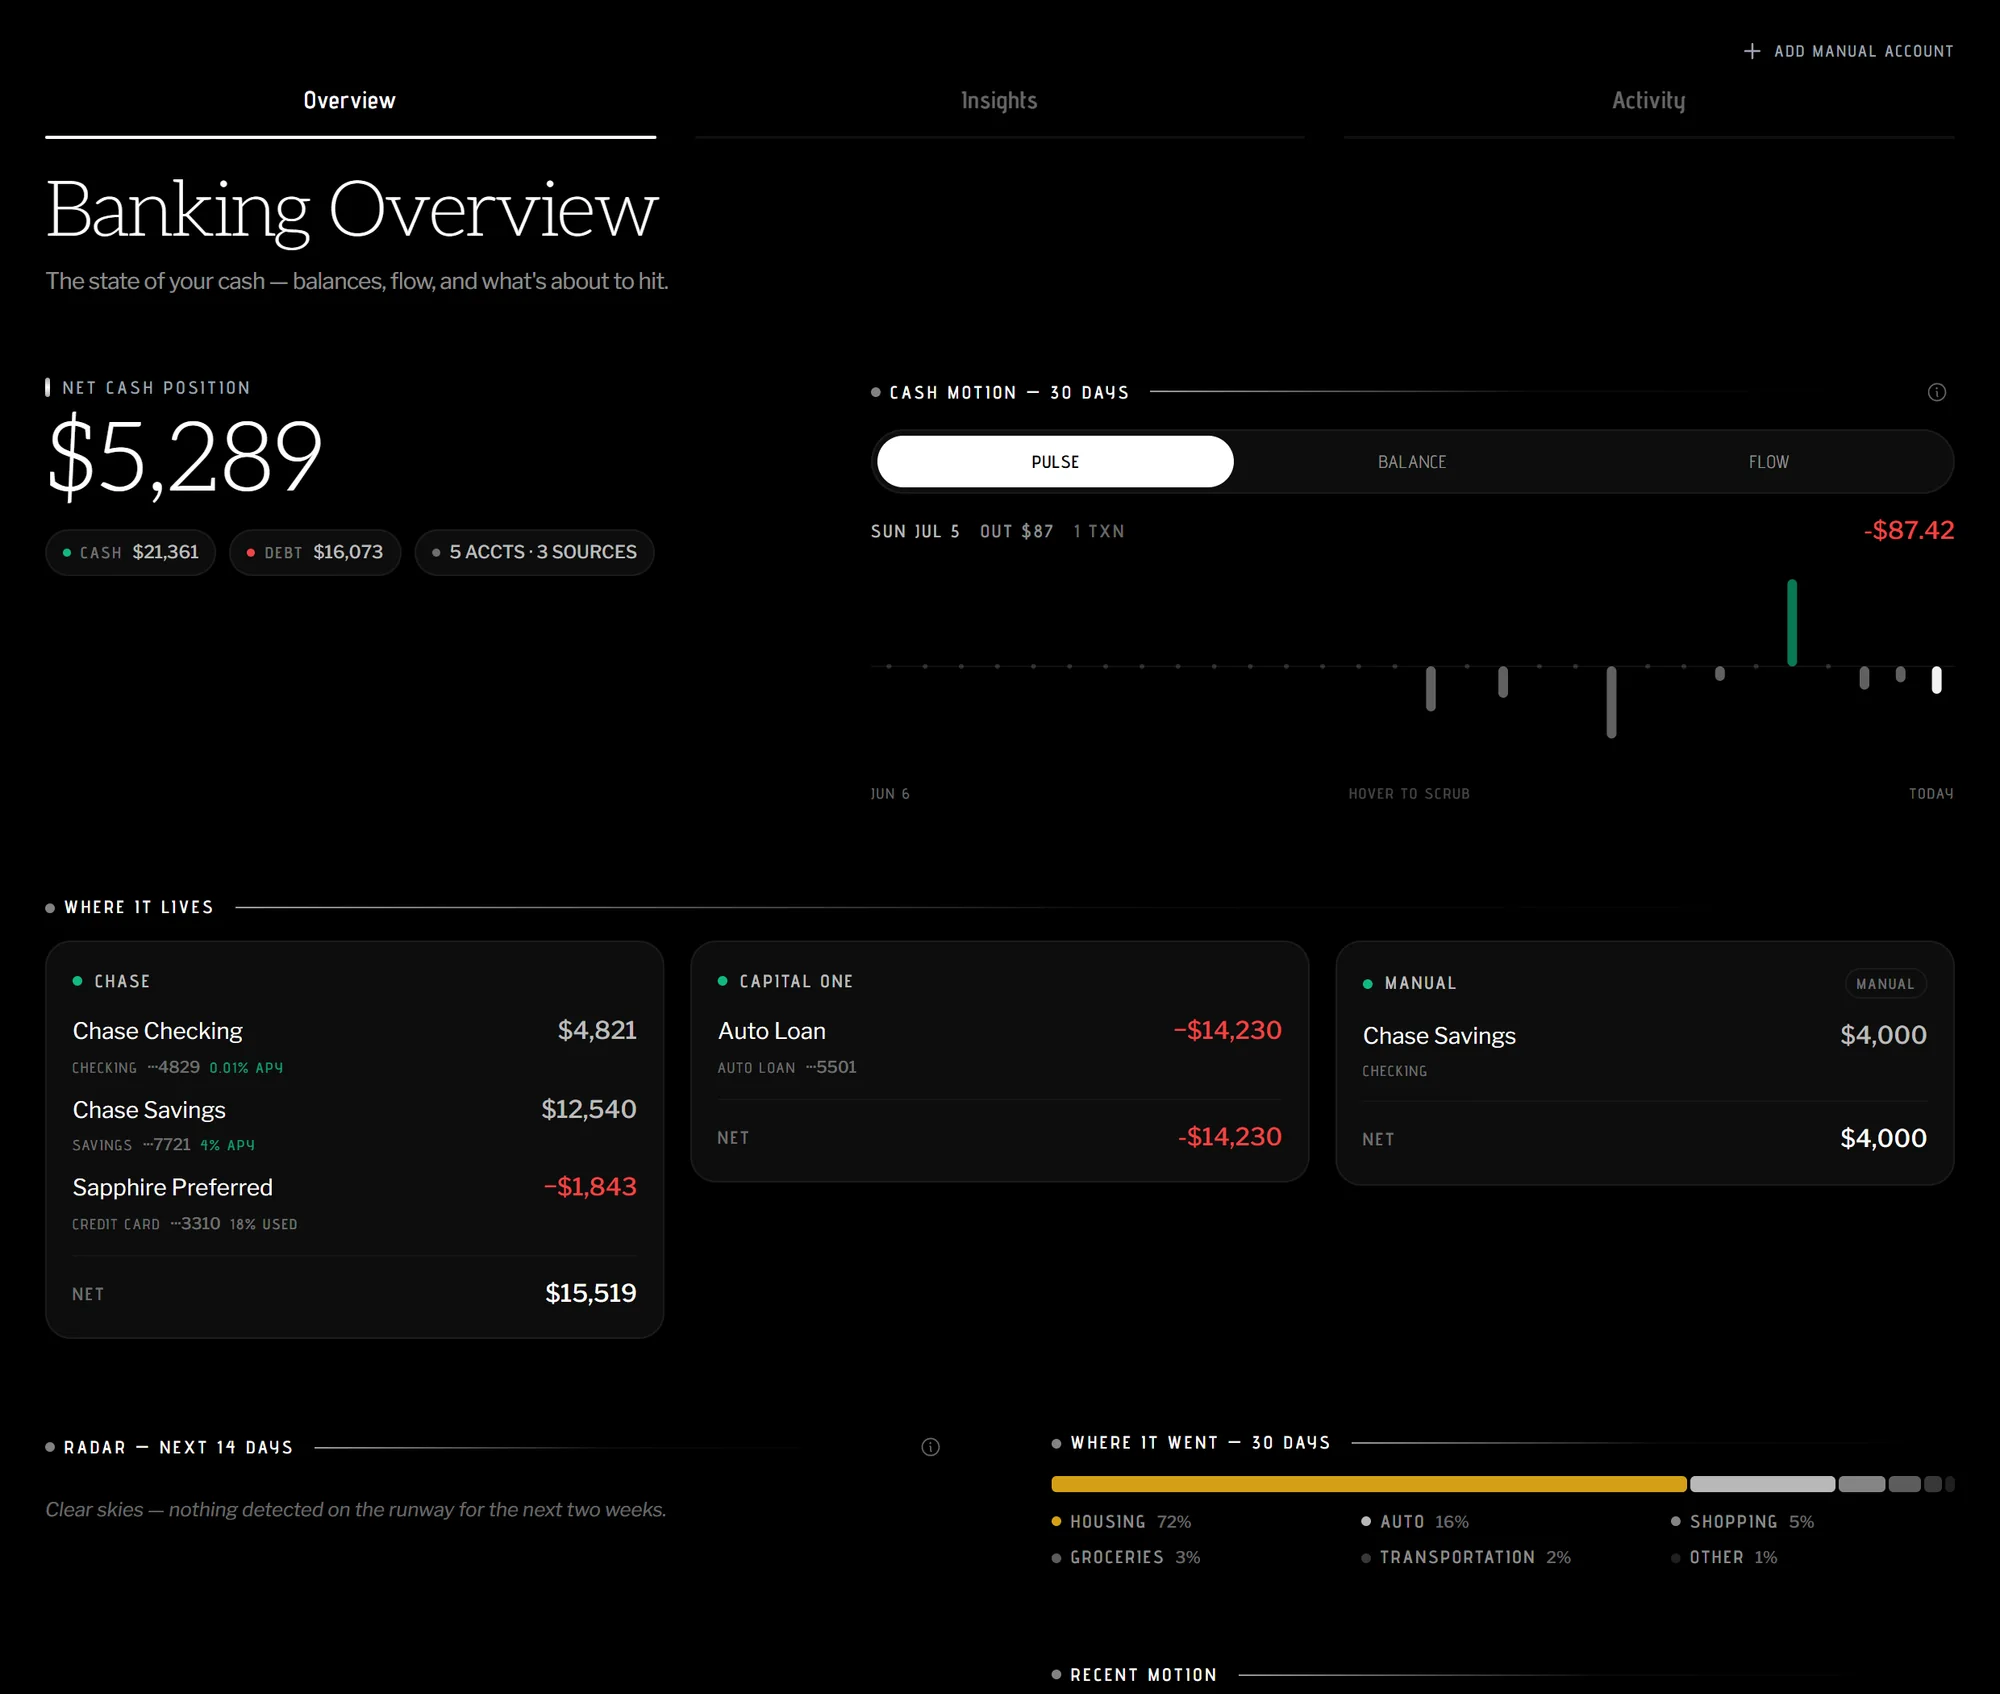The width and height of the screenshot is (2000, 1694).
Task: Click the SUN JUL 5 date label
Action: click(915, 531)
